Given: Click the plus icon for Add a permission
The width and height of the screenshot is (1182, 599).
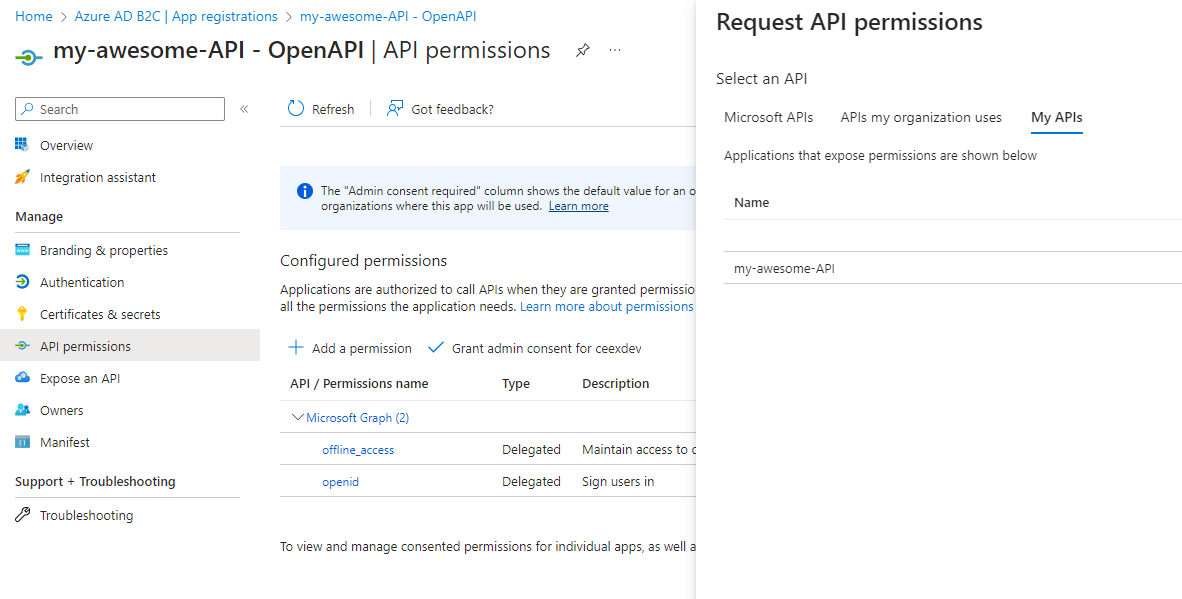Looking at the screenshot, I should click(x=296, y=347).
